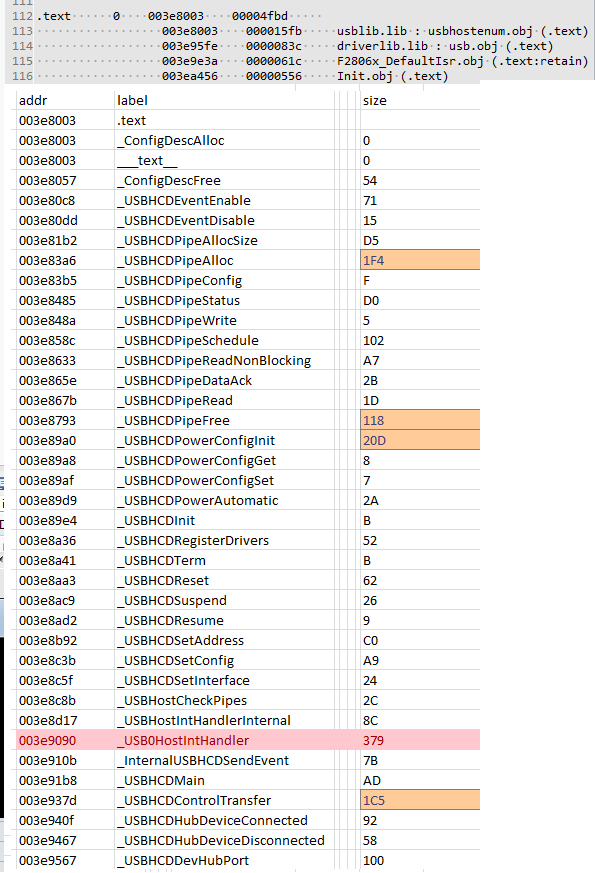Select the red _USB0HostIntHandler label cell

click(x=224, y=740)
